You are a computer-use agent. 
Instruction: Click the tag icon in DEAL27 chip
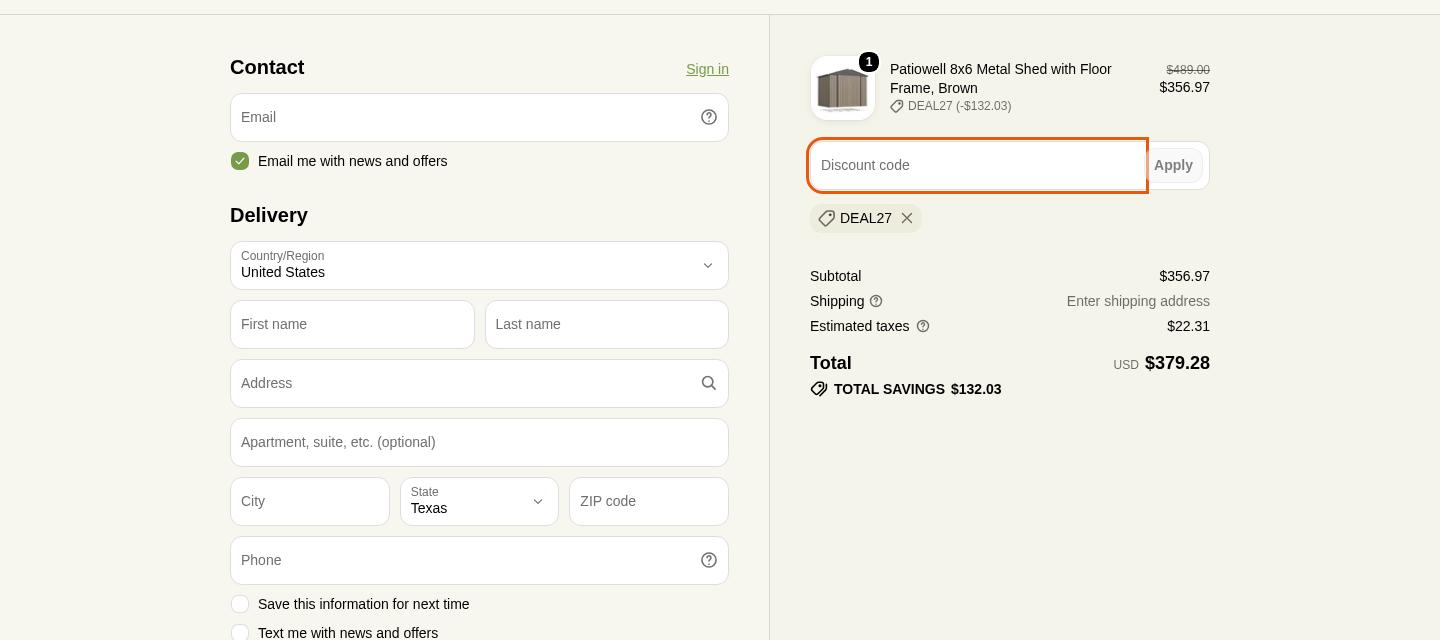tap(826, 218)
